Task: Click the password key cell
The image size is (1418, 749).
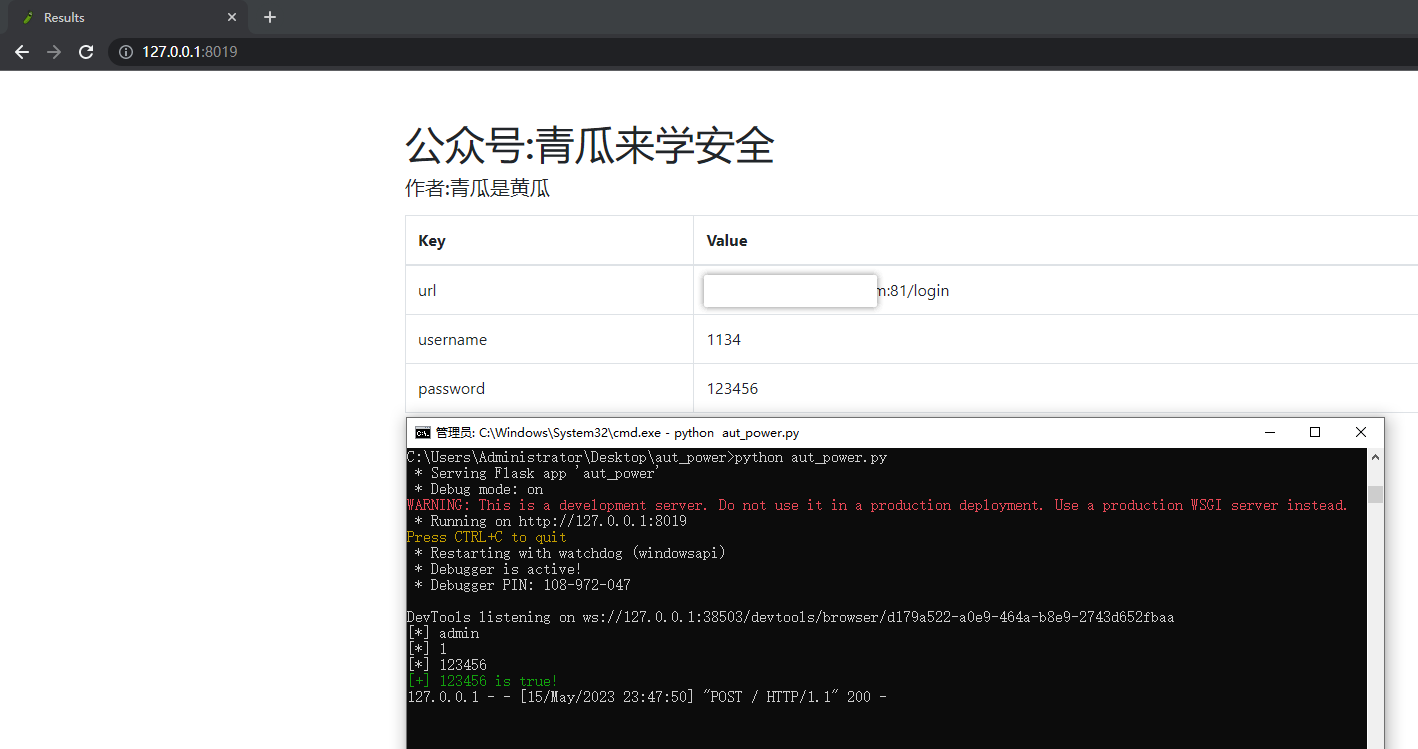Action: (x=549, y=388)
